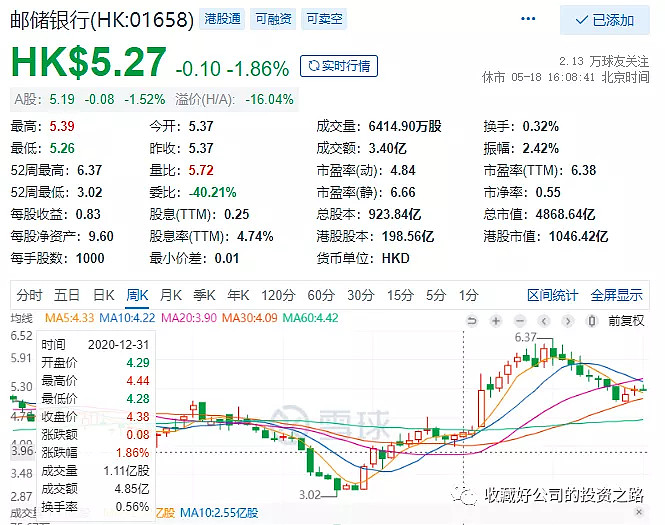Switch to the 五日 chart tab
Viewport: 665px width, 525px height.
(67, 295)
